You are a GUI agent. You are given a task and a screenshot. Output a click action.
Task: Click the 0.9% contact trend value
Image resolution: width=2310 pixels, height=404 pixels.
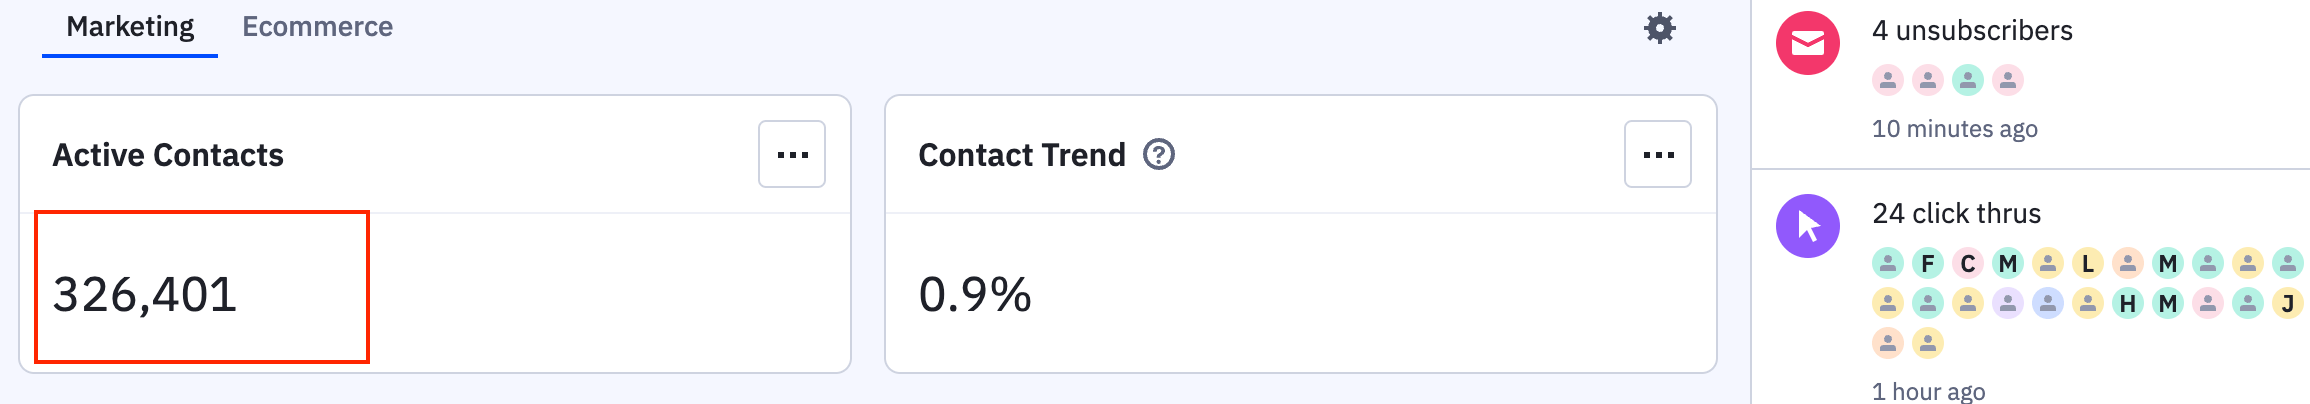pos(974,294)
